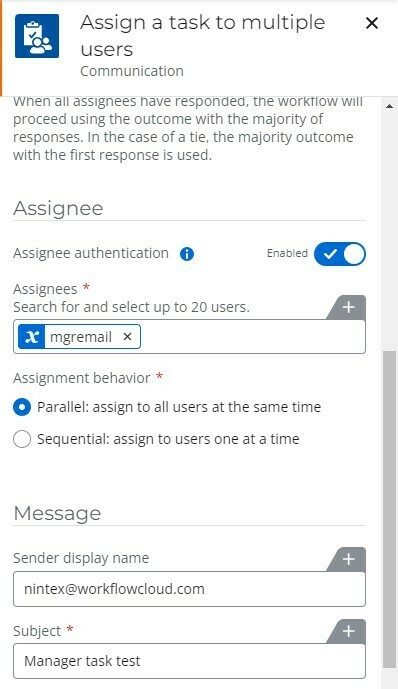Click the variable icon on mgremail tag
398x689 pixels.
[32, 337]
